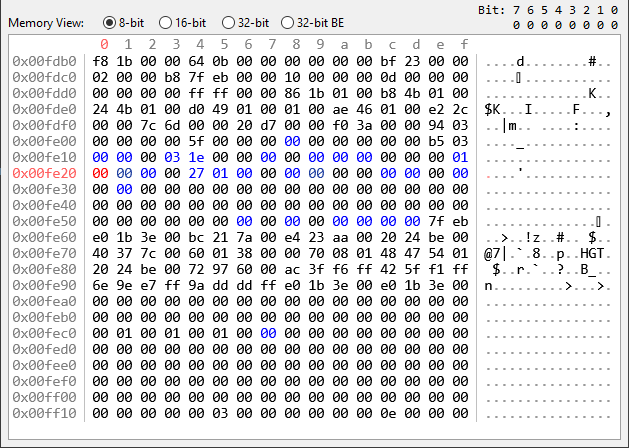Toggle the value under bit 2
Image resolution: width=629 pixels, height=448 pixels.
coord(586,25)
